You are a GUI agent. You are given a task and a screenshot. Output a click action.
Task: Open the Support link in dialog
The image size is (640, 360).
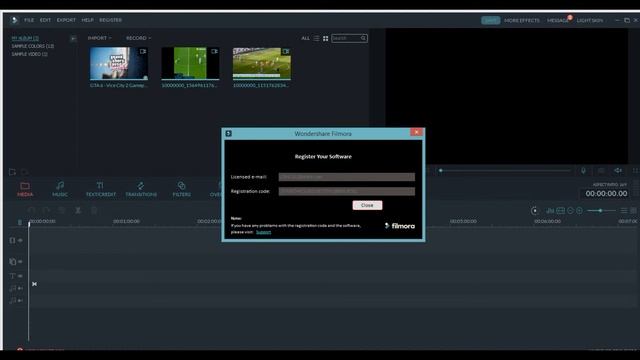click(x=263, y=232)
